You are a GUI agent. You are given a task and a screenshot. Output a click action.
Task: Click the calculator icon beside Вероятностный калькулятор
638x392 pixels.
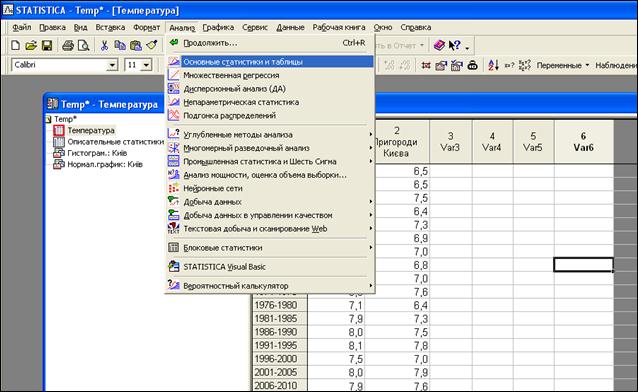(x=174, y=285)
